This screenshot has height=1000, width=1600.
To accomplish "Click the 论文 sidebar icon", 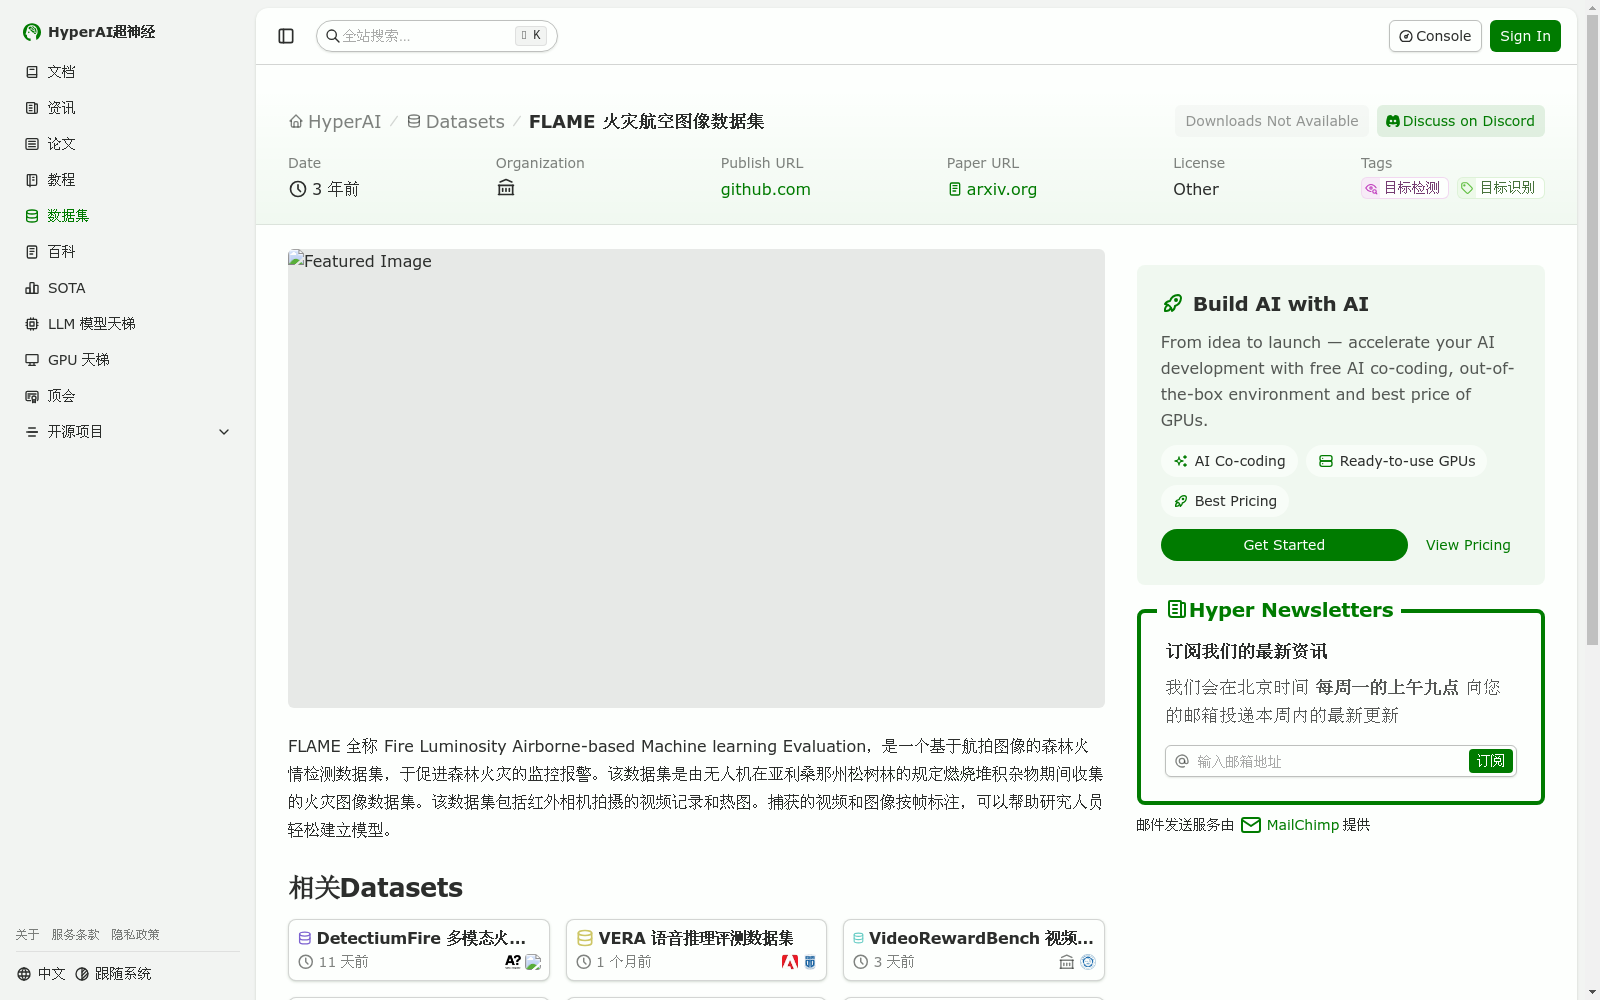I will click(32, 144).
